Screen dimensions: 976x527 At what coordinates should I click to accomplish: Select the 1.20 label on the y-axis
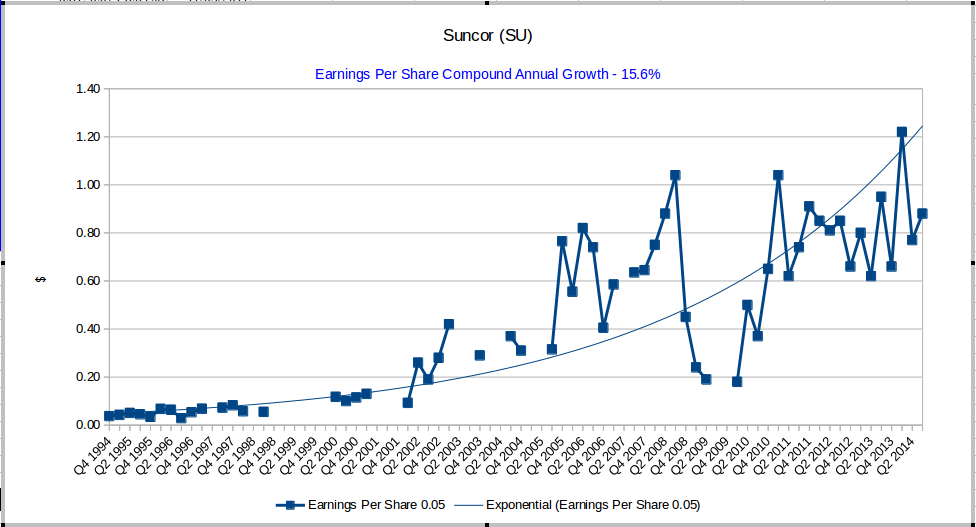point(88,137)
